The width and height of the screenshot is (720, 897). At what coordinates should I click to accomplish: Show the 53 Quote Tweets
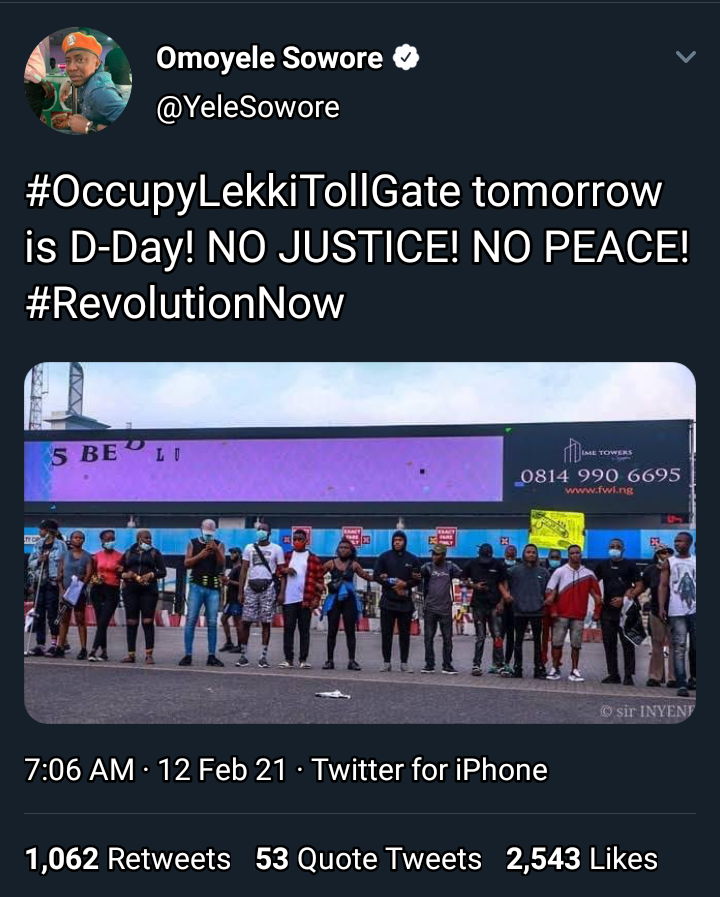[368, 859]
